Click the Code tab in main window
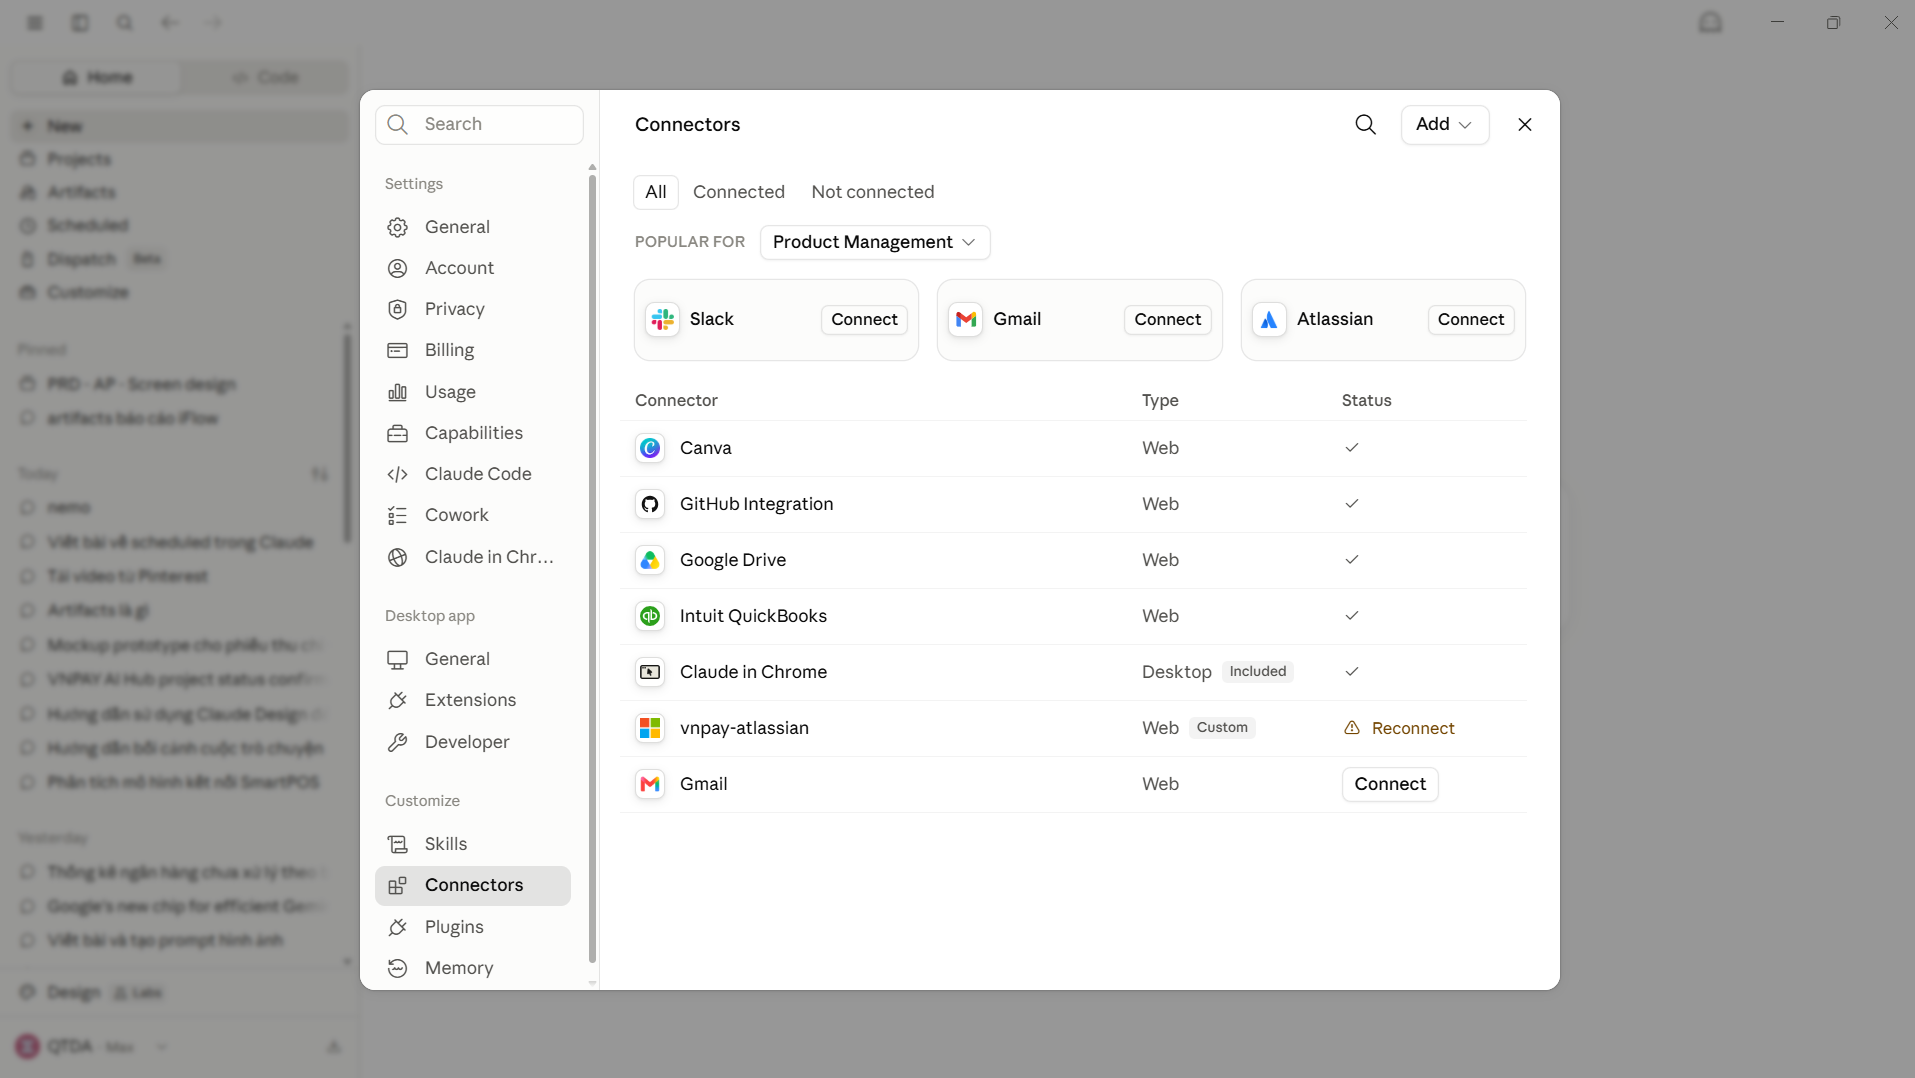The height and width of the screenshot is (1078, 1915). [x=265, y=77]
